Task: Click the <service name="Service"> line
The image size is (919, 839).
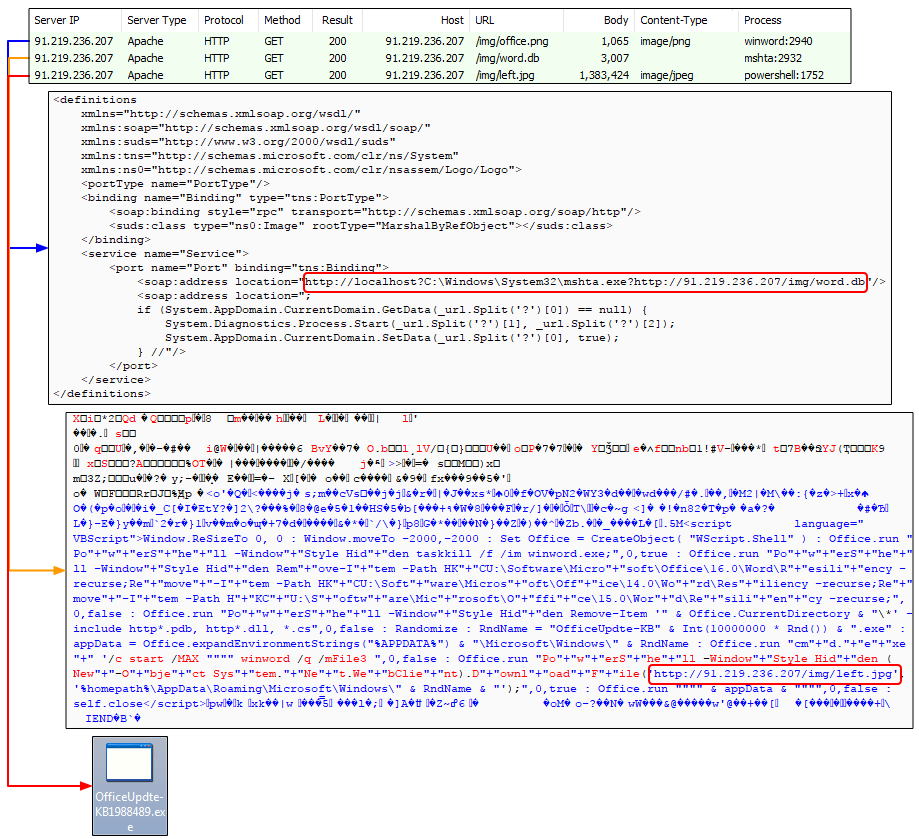Action: tap(165, 254)
